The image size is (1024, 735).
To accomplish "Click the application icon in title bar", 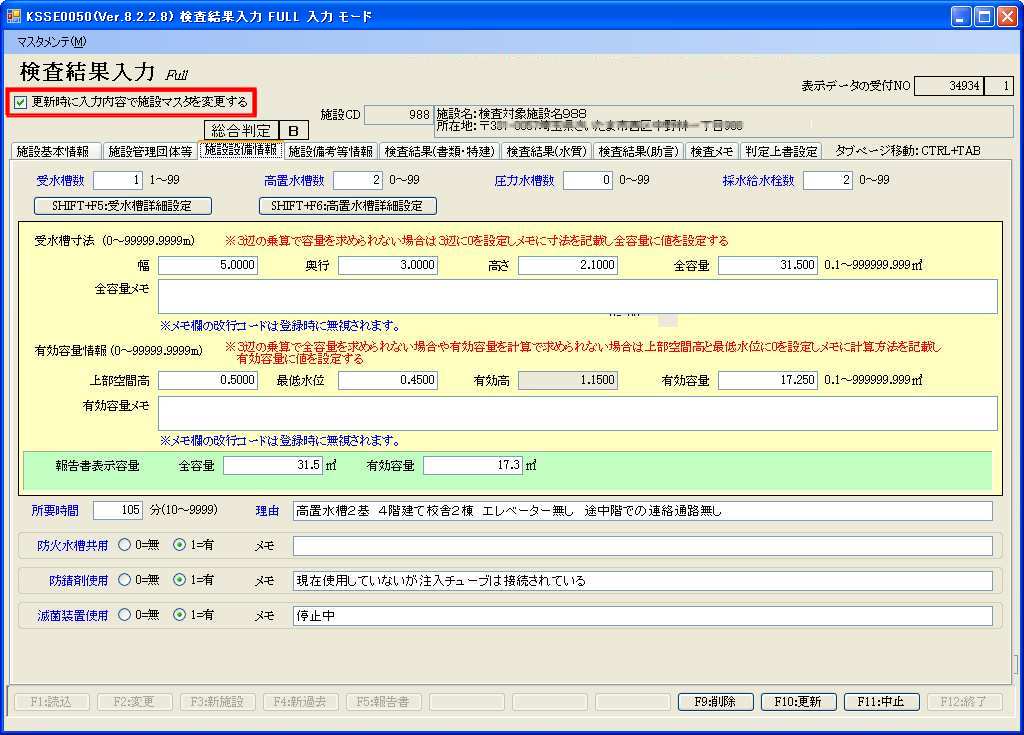I will (x=14, y=16).
